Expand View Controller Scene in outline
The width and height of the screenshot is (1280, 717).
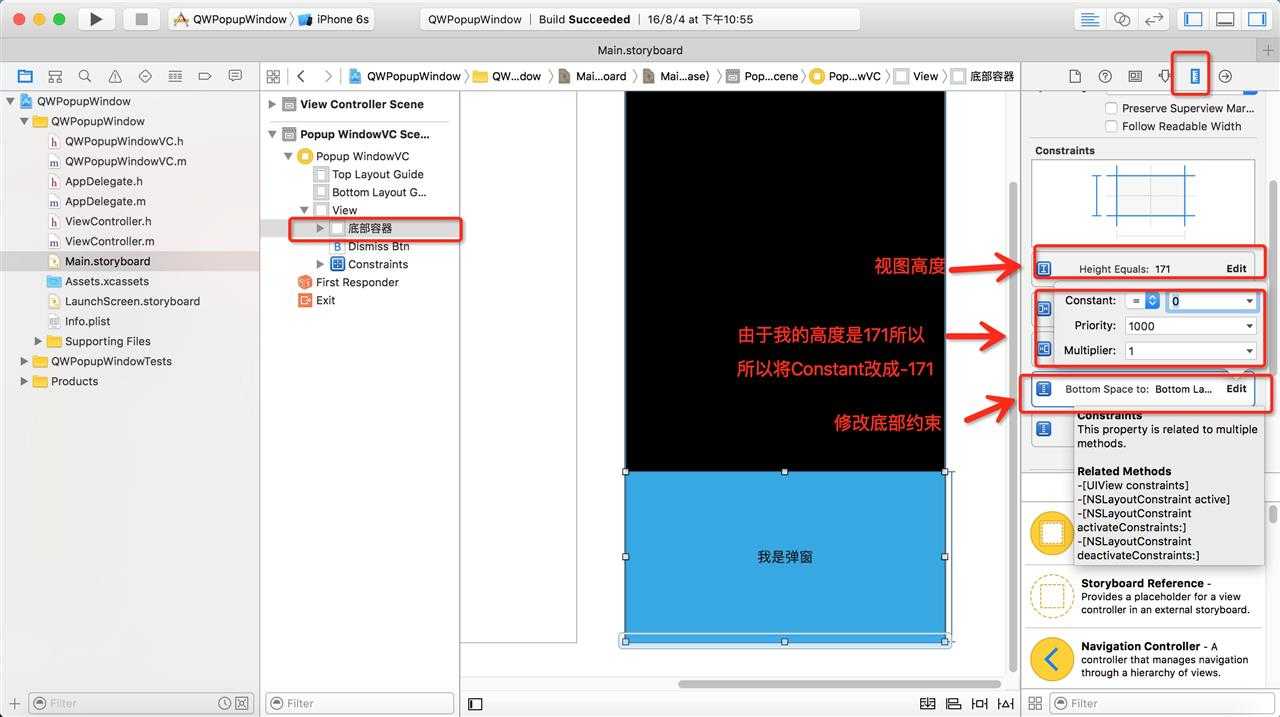[x=272, y=104]
